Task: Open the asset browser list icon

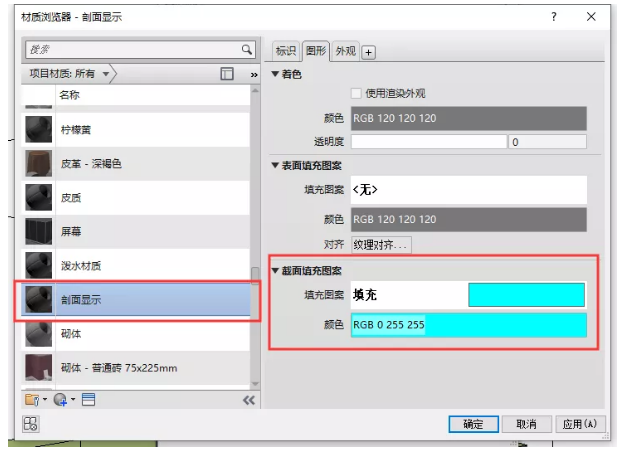Action: click(88, 400)
